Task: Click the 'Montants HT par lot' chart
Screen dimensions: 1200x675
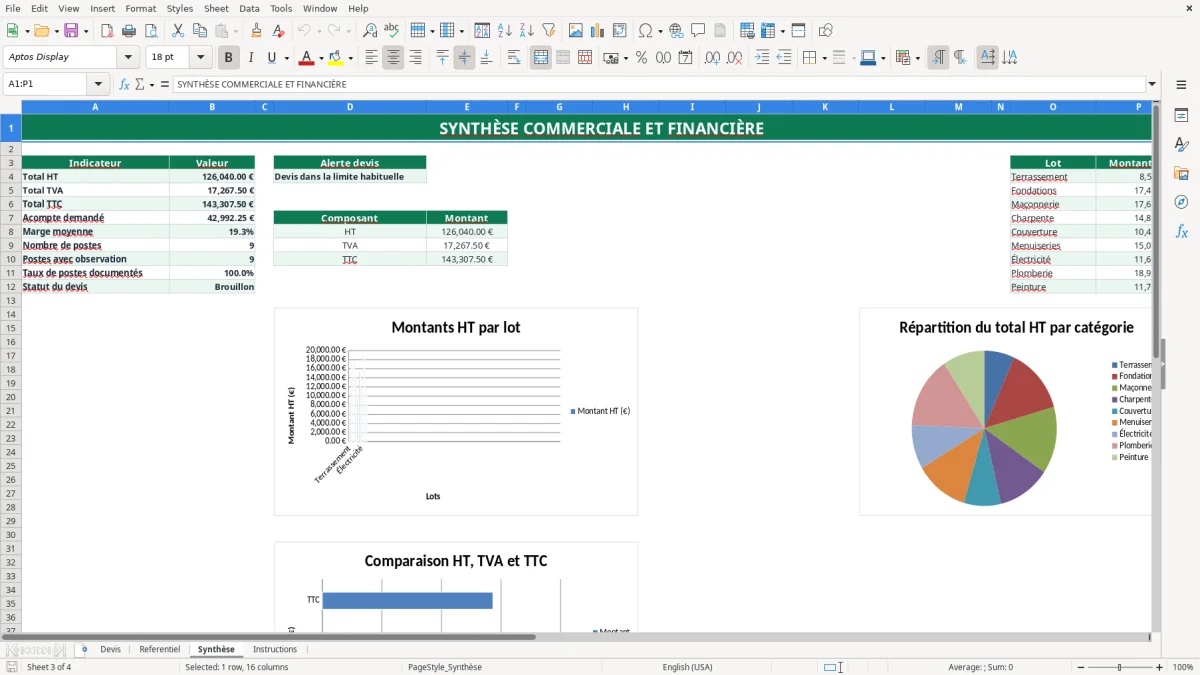Action: tap(456, 412)
